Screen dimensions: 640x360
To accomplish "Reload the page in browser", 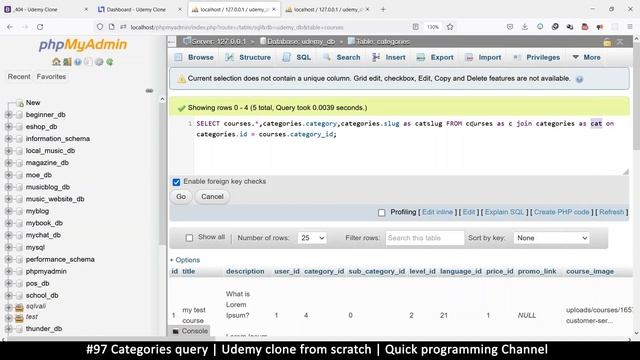I will click(40, 27).
